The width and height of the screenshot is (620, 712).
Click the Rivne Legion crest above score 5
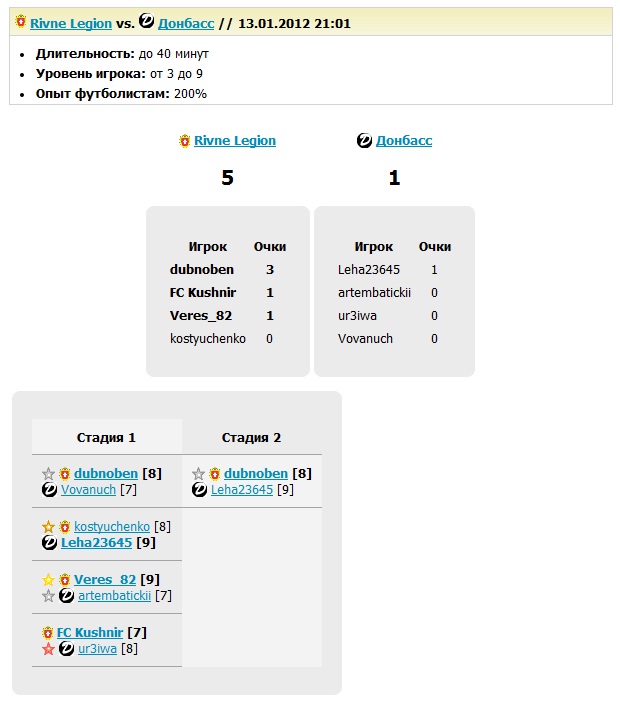[x=184, y=141]
